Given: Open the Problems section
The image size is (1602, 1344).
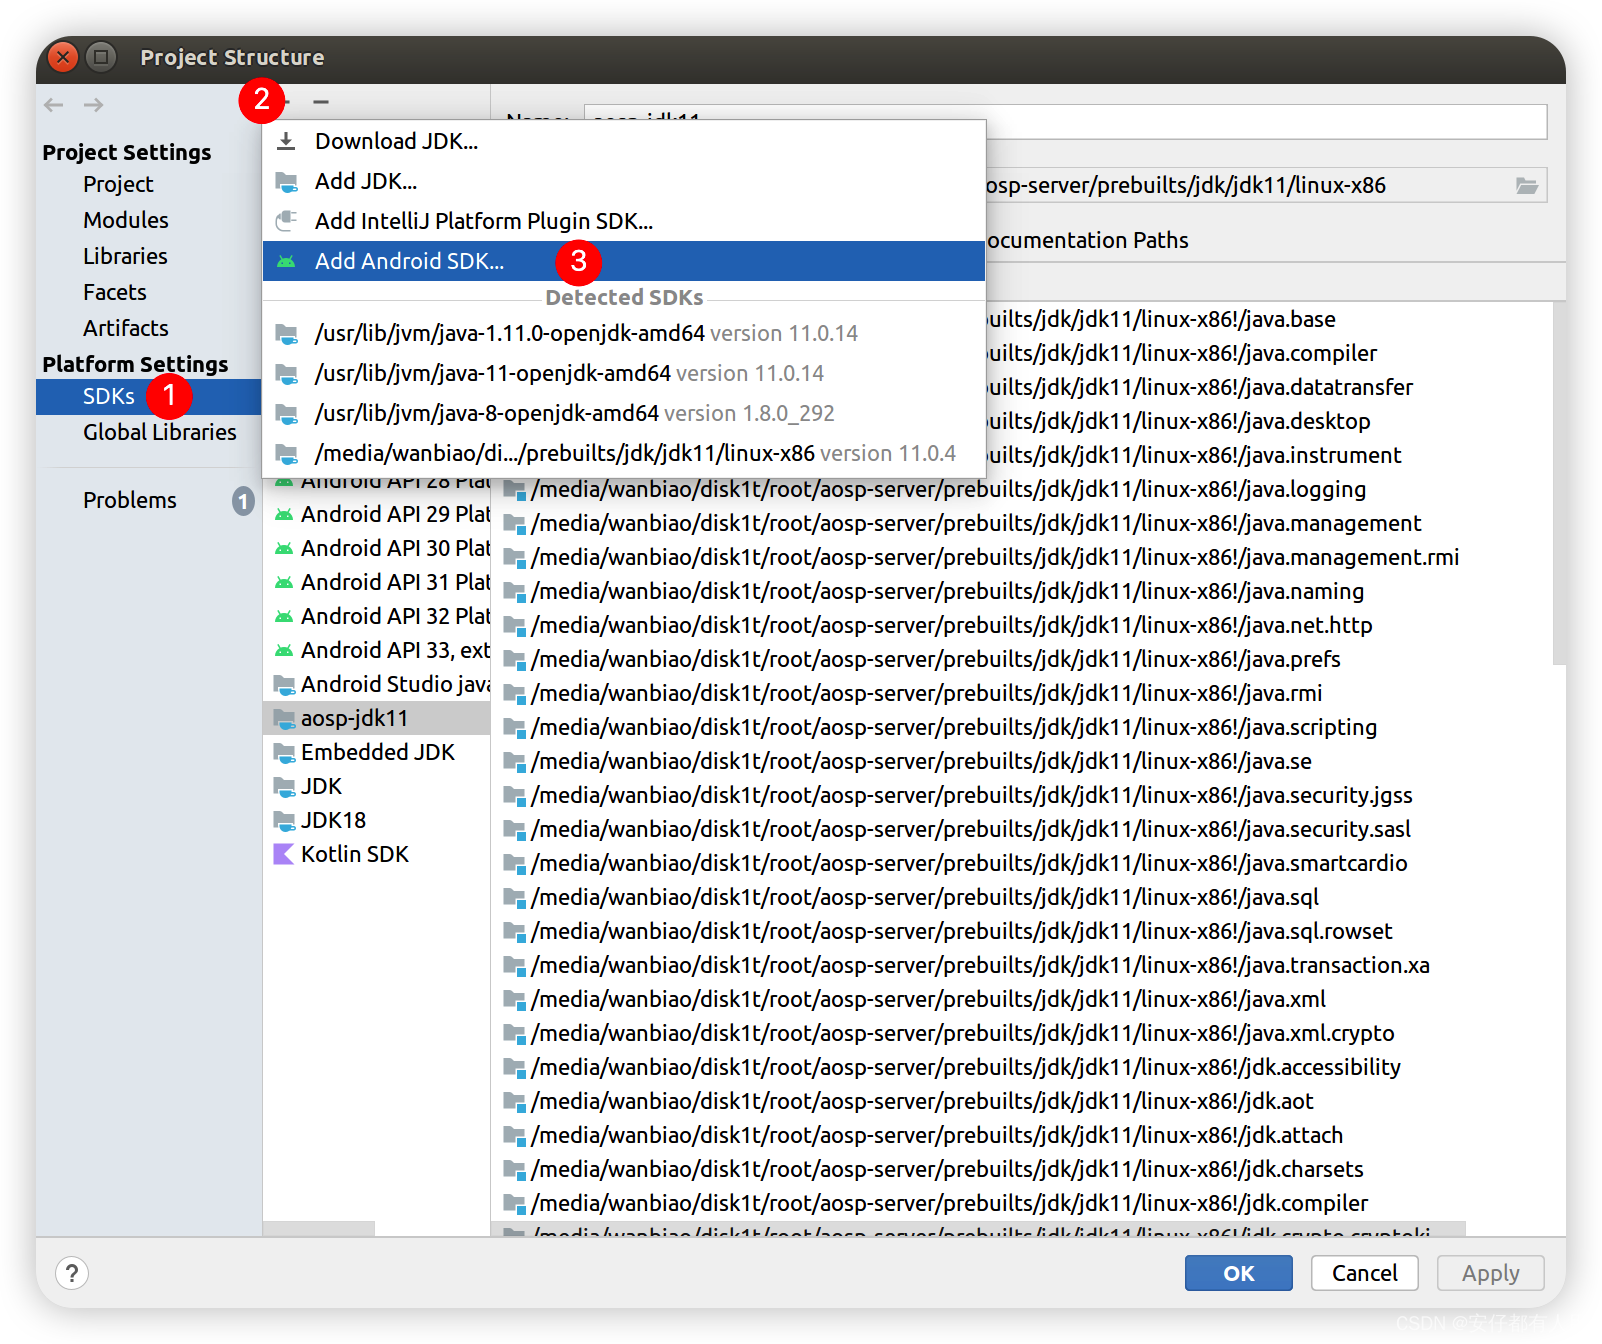Looking at the screenshot, I should pyautogui.click(x=130, y=500).
